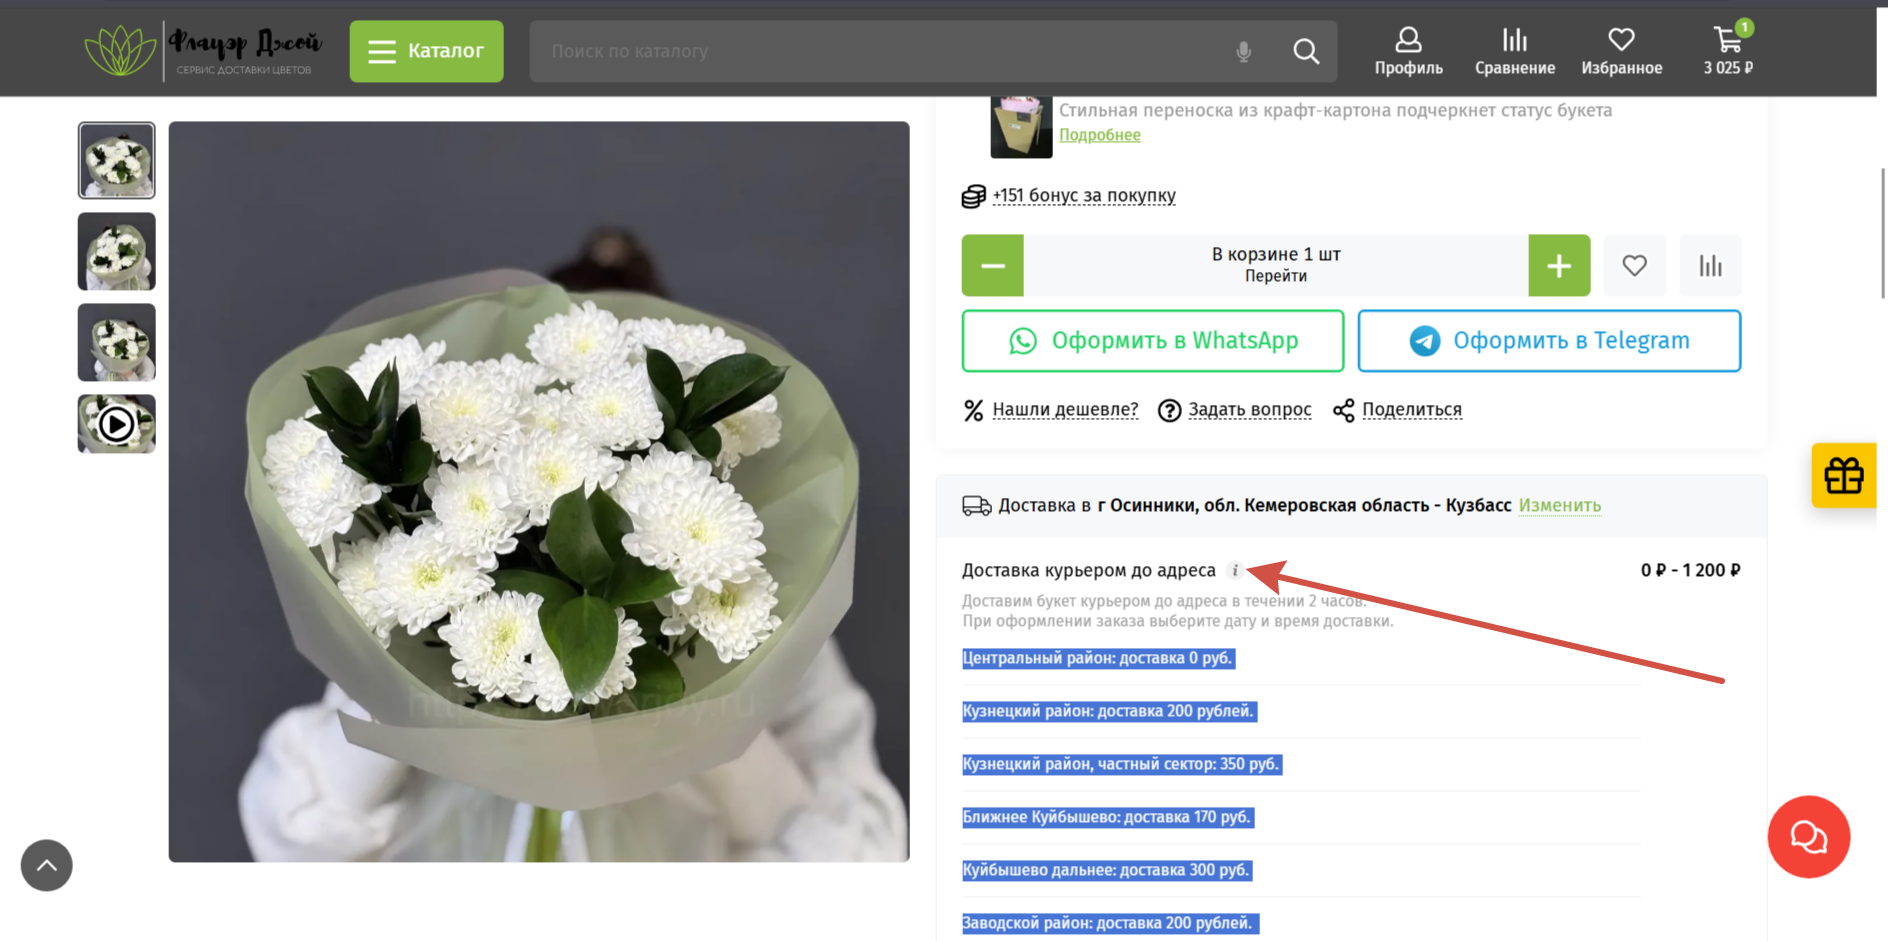
Task: Click the magnifier search icon
Action: coord(1305,51)
